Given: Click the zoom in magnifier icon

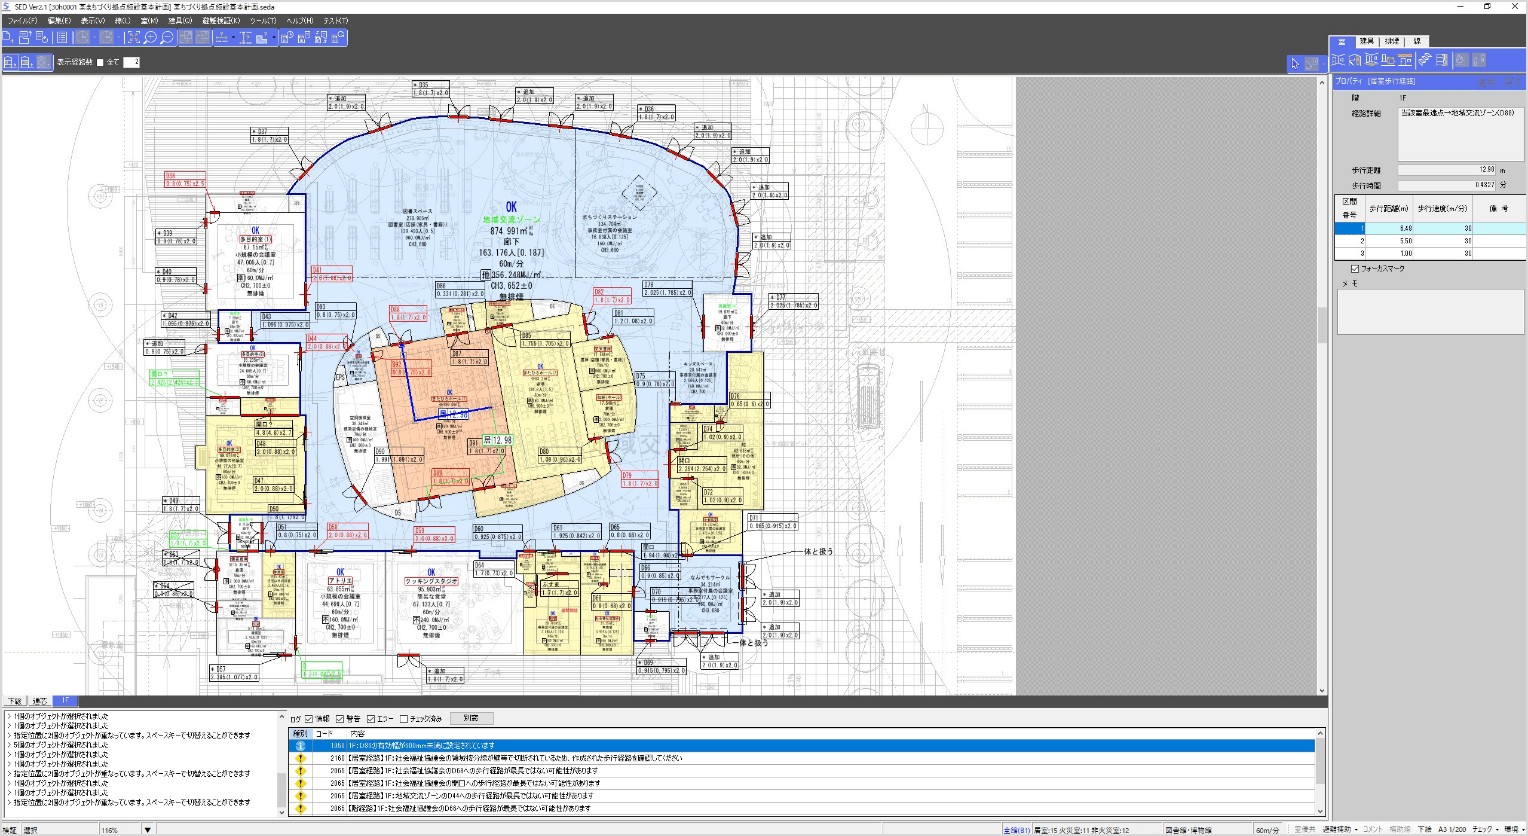Looking at the screenshot, I should [150, 37].
